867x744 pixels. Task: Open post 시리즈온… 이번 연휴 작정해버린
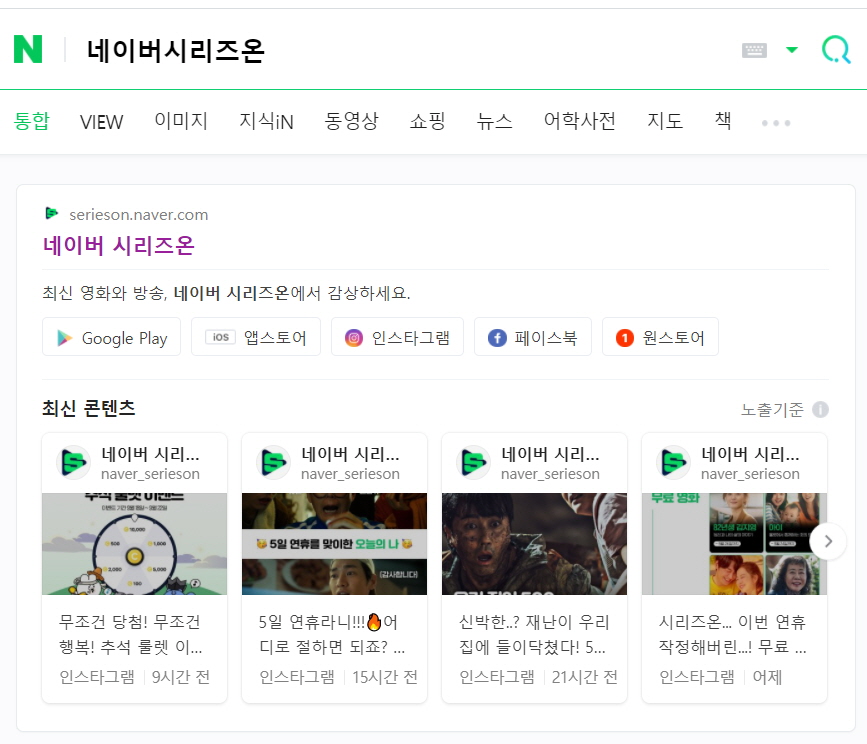733,634
